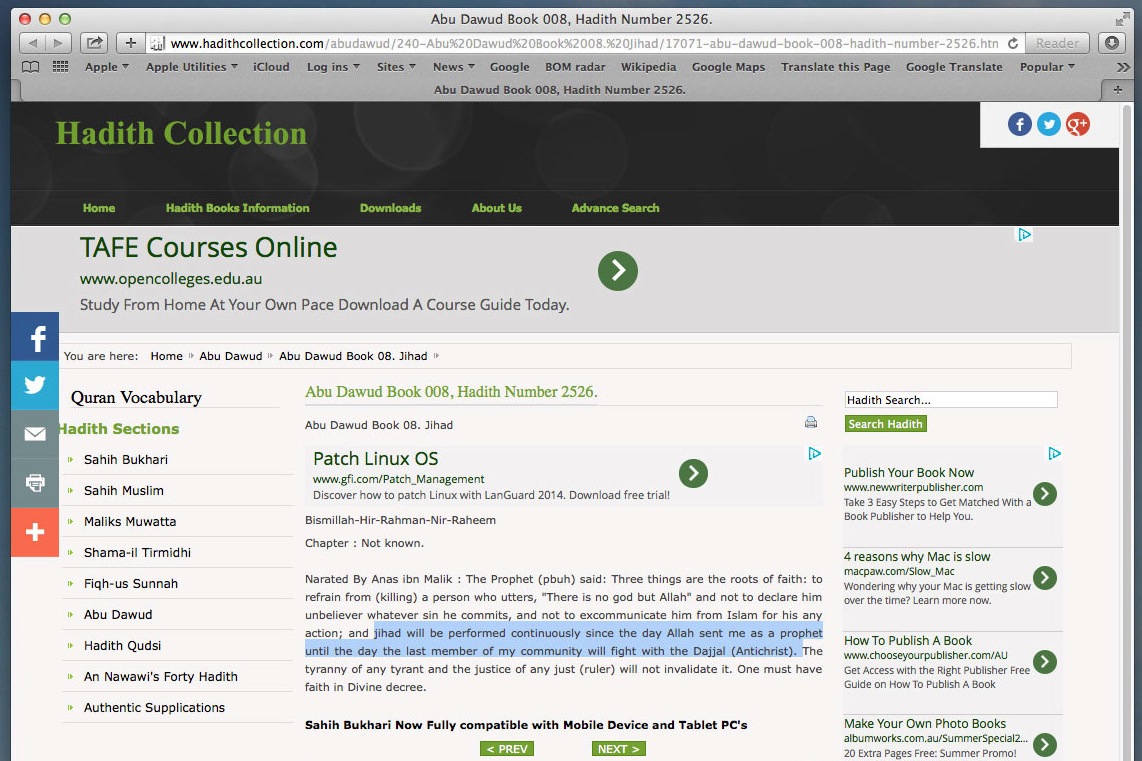Open the Apple Utilities bookmarks dropdown
The width and height of the screenshot is (1142, 761).
(x=192, y=67)
